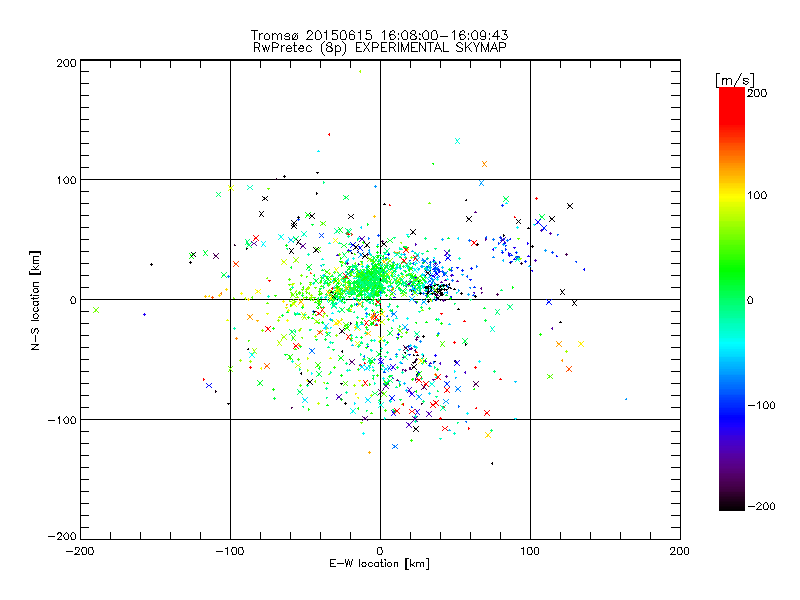Click the cyan X marker in the upper right quadrant
The height and width of the screenshot is (600, 800).
(x=457, y=141)
